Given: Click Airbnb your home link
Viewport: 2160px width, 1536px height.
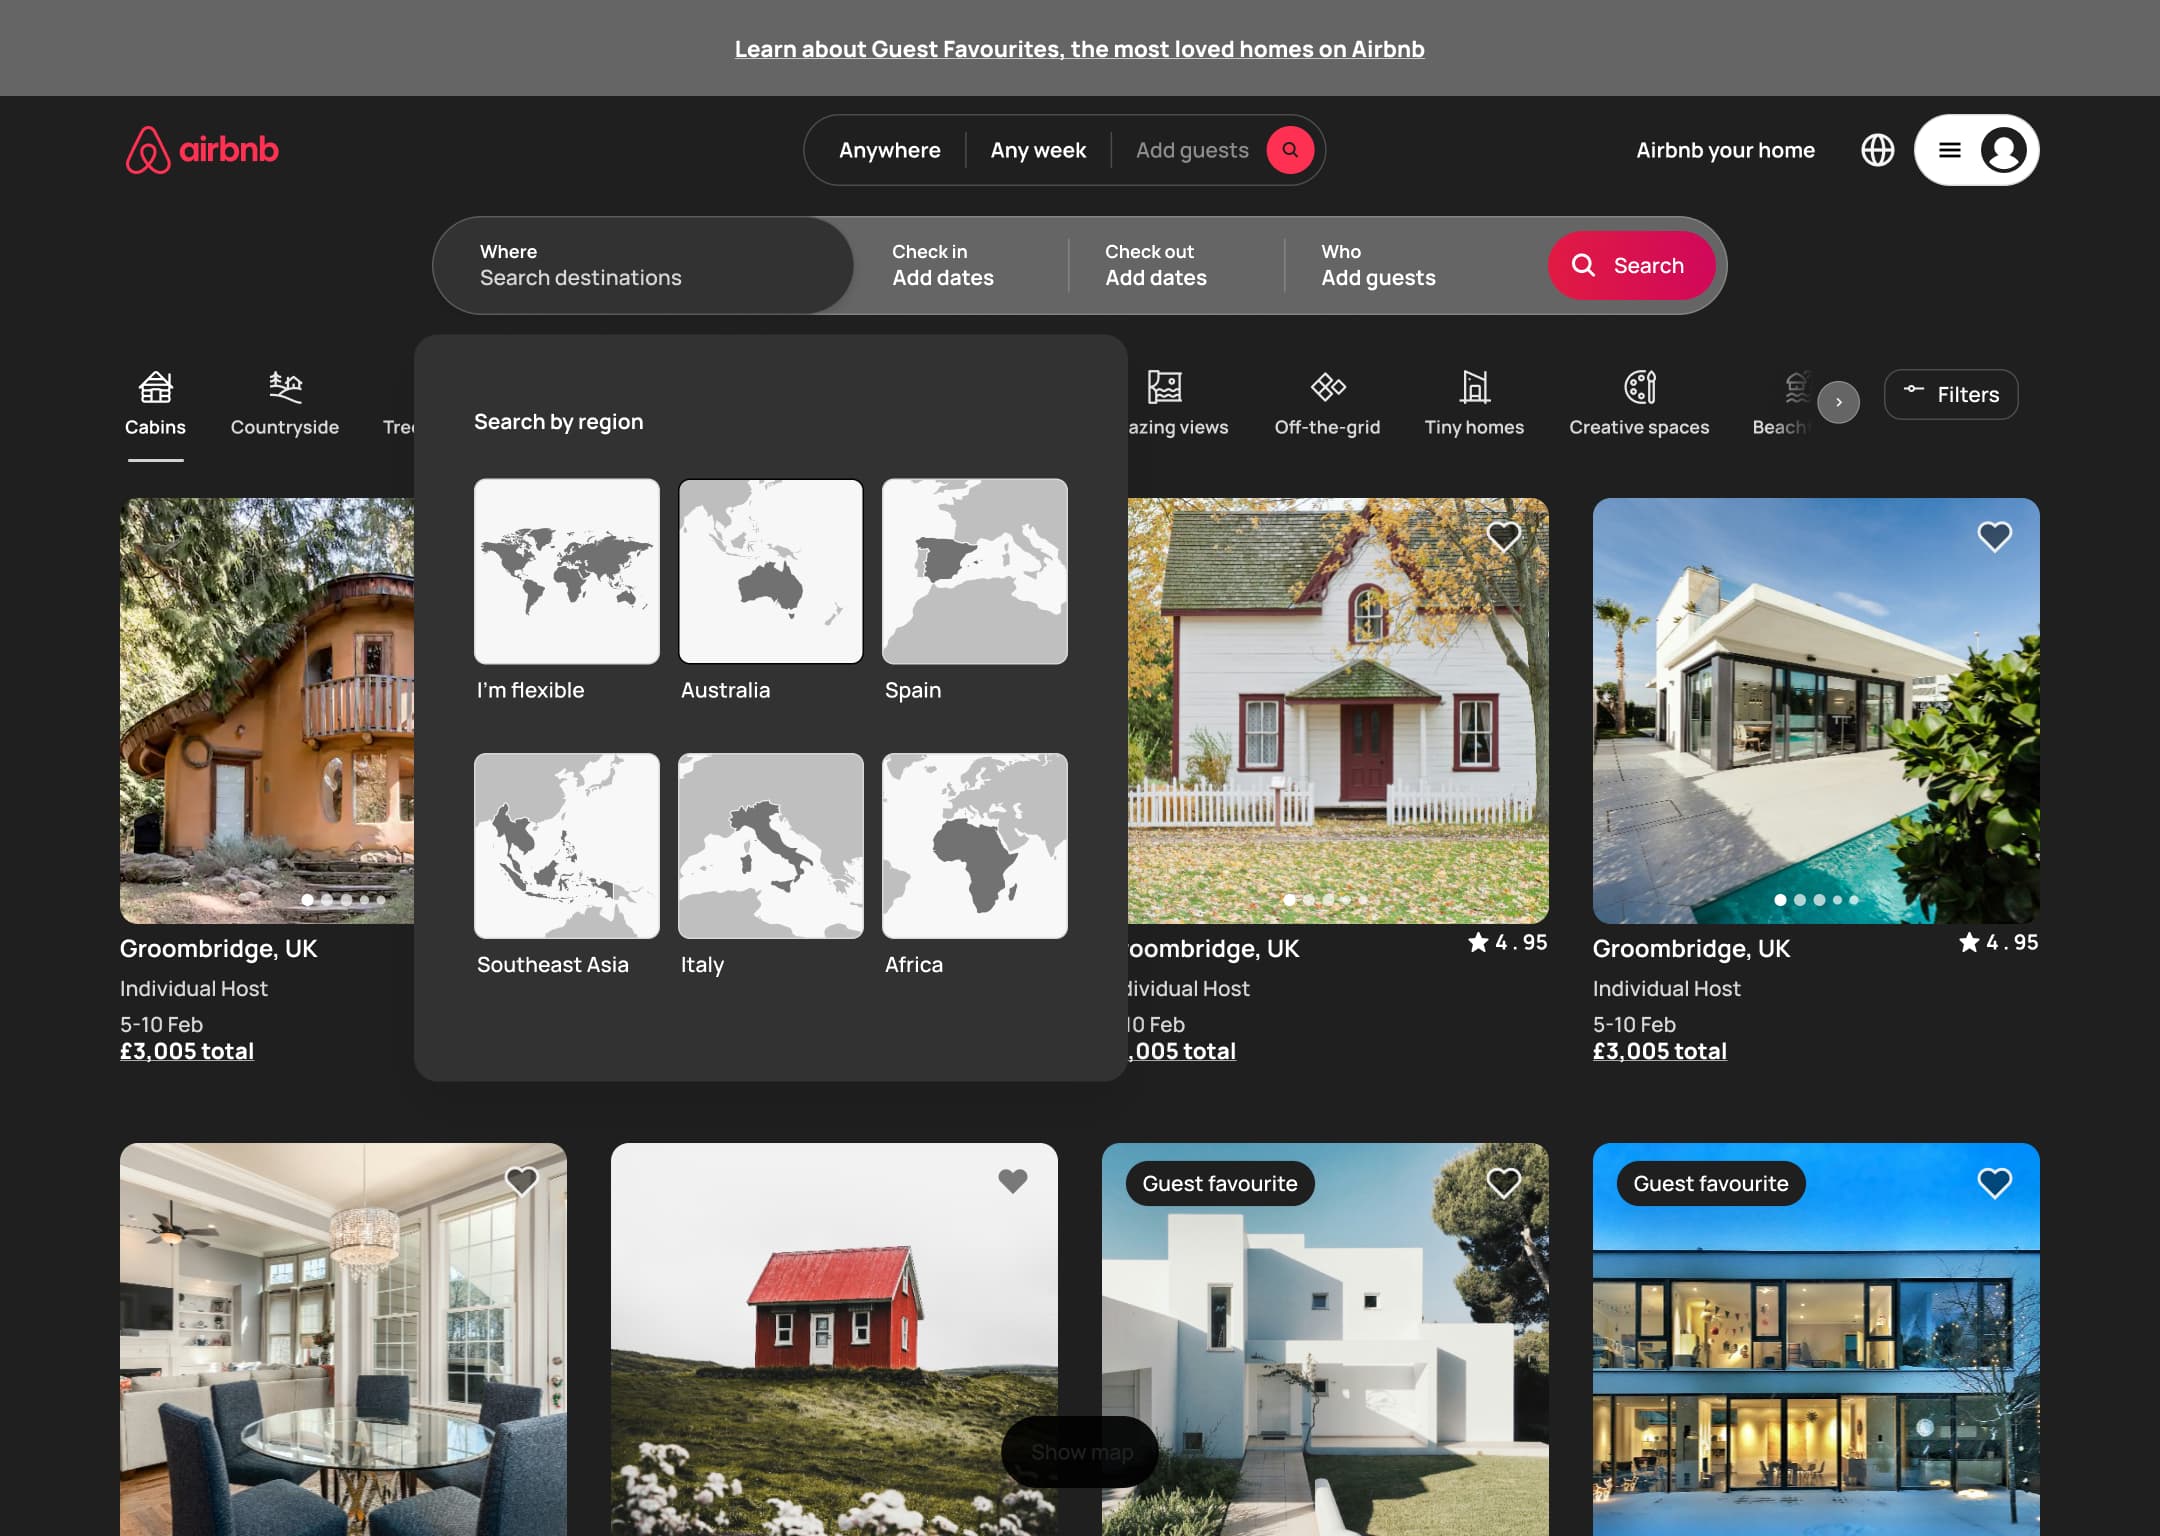Looking at the screenshot, I should (x=1725, y=150).
